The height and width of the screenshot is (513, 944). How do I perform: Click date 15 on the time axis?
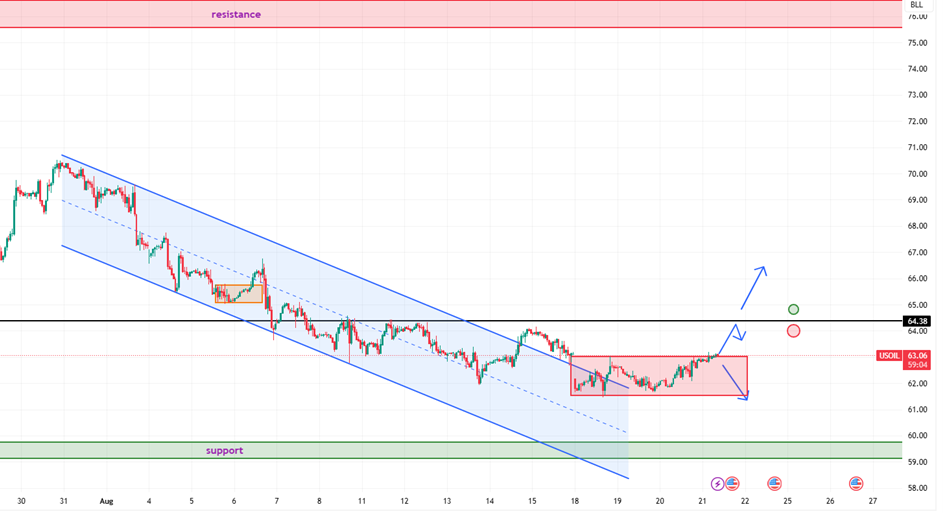click(532, 501)
